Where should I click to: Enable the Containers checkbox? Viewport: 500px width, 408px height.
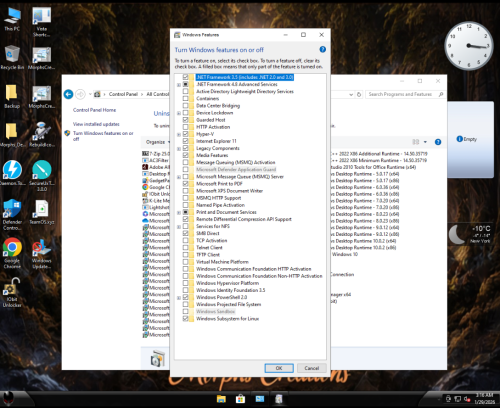click(185, 98)
